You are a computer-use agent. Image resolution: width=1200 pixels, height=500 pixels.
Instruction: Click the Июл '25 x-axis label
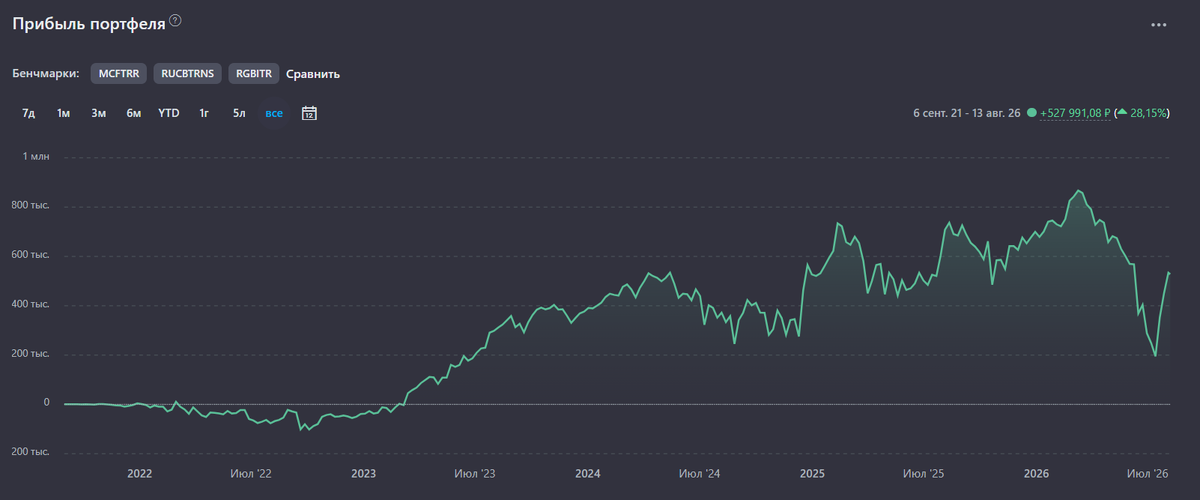point(923,473)
